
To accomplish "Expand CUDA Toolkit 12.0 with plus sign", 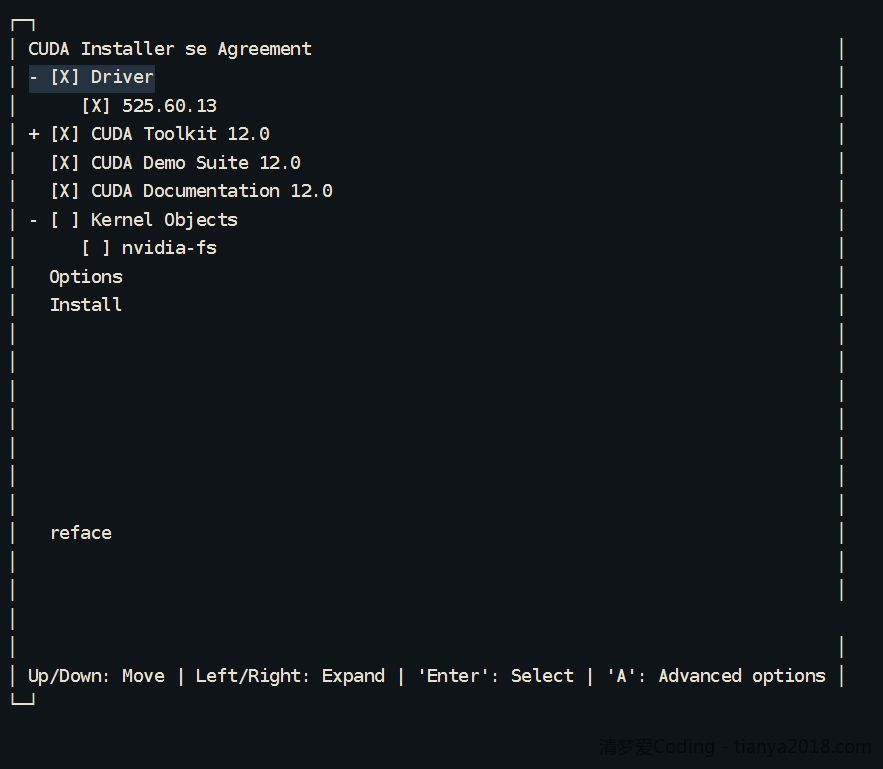I will (x=33, y=134).
